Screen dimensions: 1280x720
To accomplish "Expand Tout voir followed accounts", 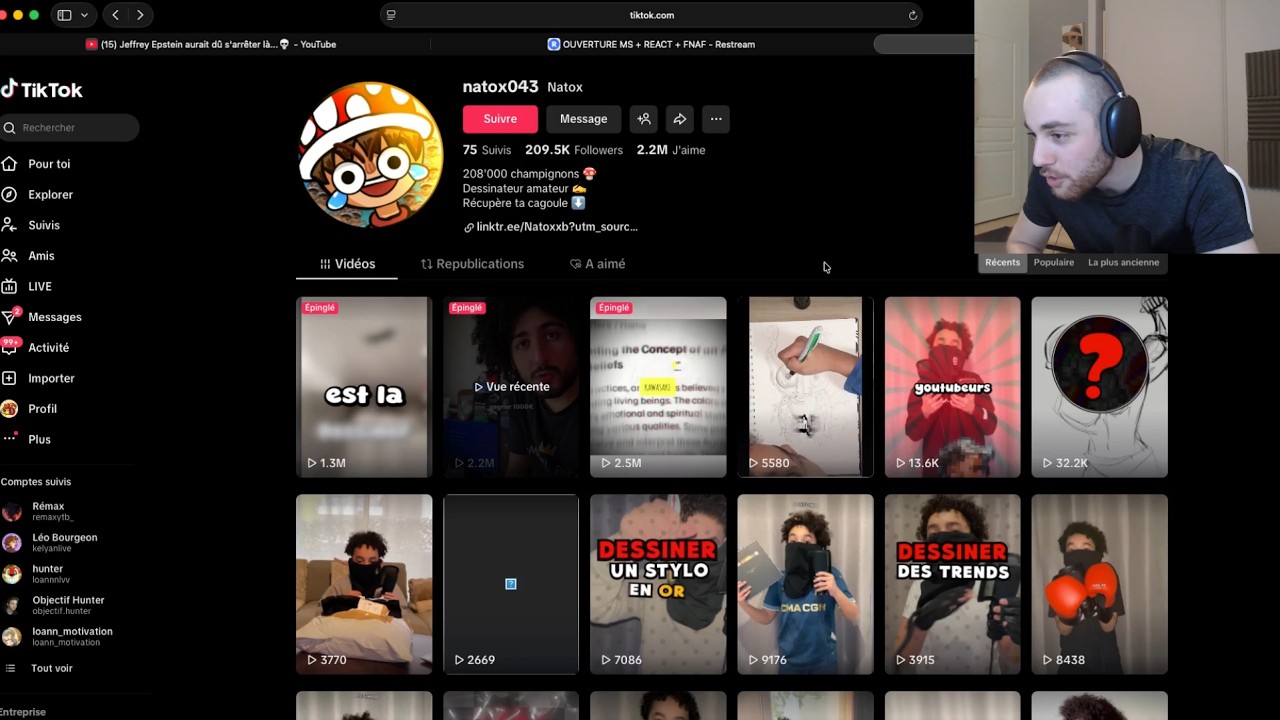I will pos(51,668).
